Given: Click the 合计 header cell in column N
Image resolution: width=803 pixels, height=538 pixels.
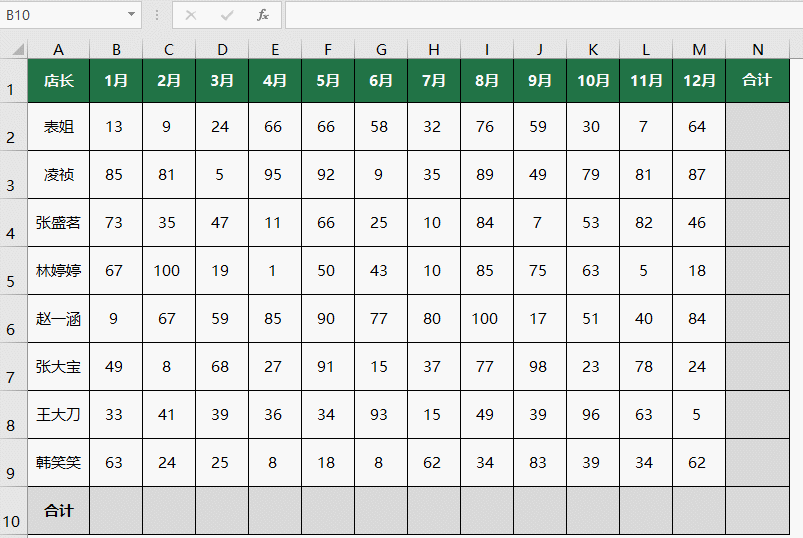Looking at the screenshot, I should 757,80.
